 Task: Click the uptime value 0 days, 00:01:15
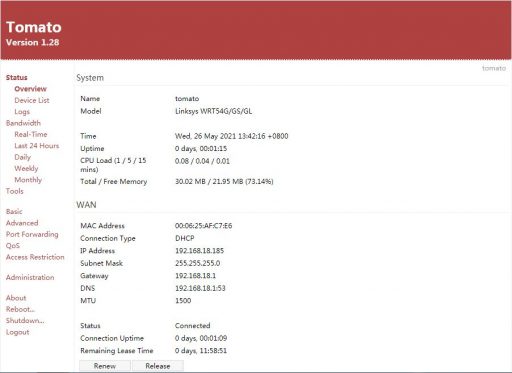click(x=201, y=149)
